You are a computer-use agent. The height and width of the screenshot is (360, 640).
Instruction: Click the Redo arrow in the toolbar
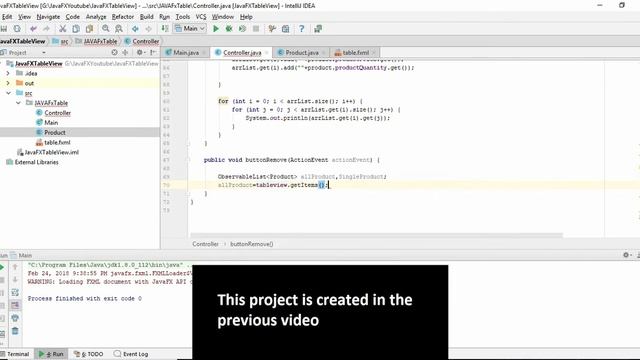46,29
